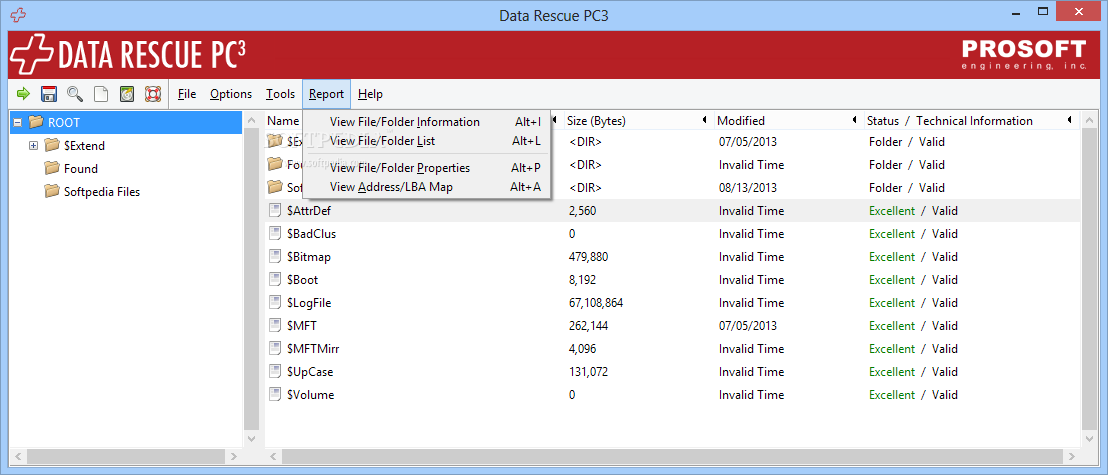
Task: Open the Tools menu
Action: click(x=281, y=94)
